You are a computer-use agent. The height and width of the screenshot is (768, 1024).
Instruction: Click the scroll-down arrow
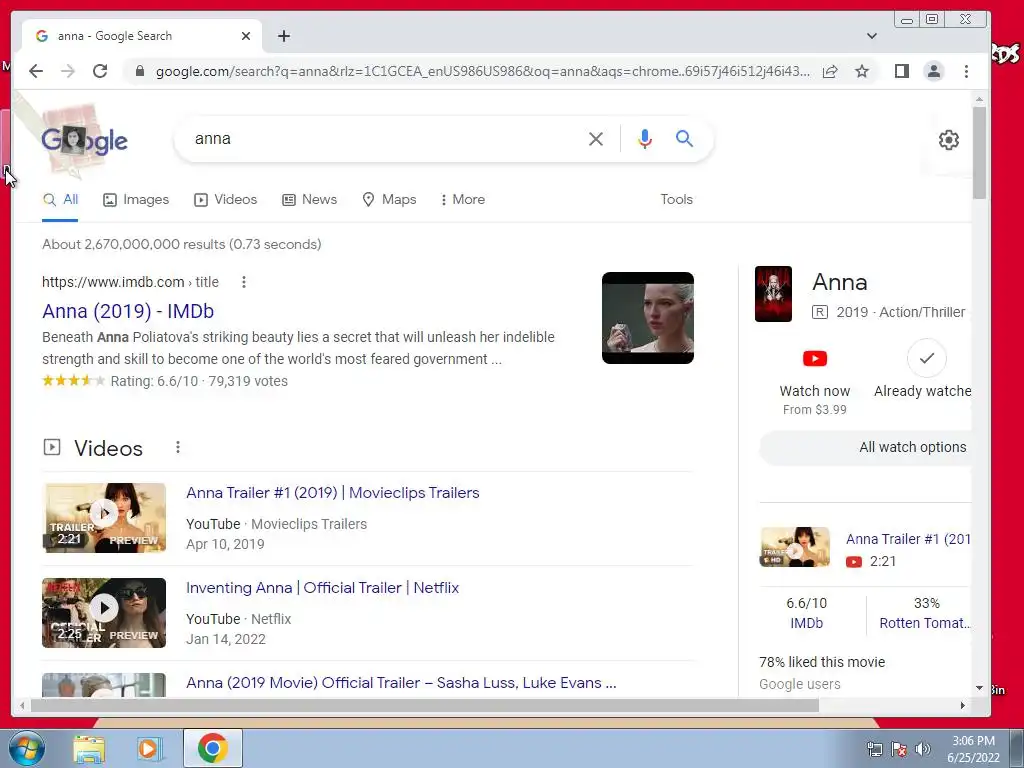click(x=979, y=688)
